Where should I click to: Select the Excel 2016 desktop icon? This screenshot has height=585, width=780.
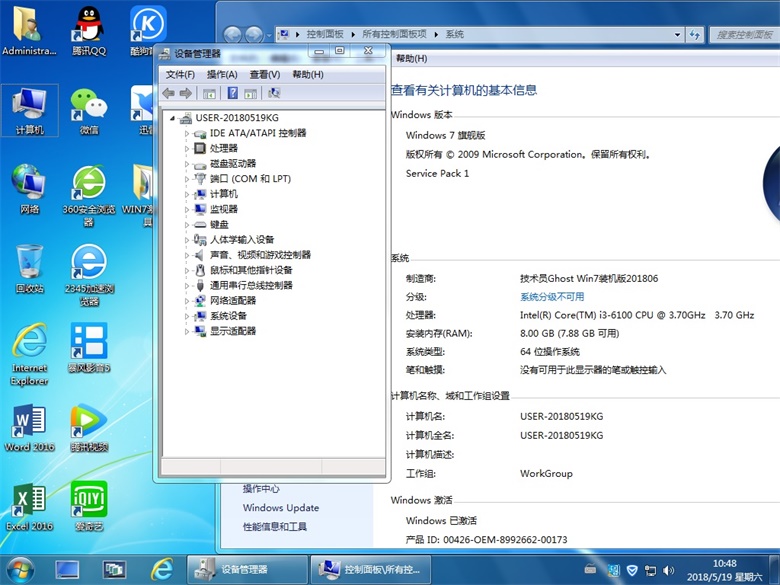click(29, 505)
